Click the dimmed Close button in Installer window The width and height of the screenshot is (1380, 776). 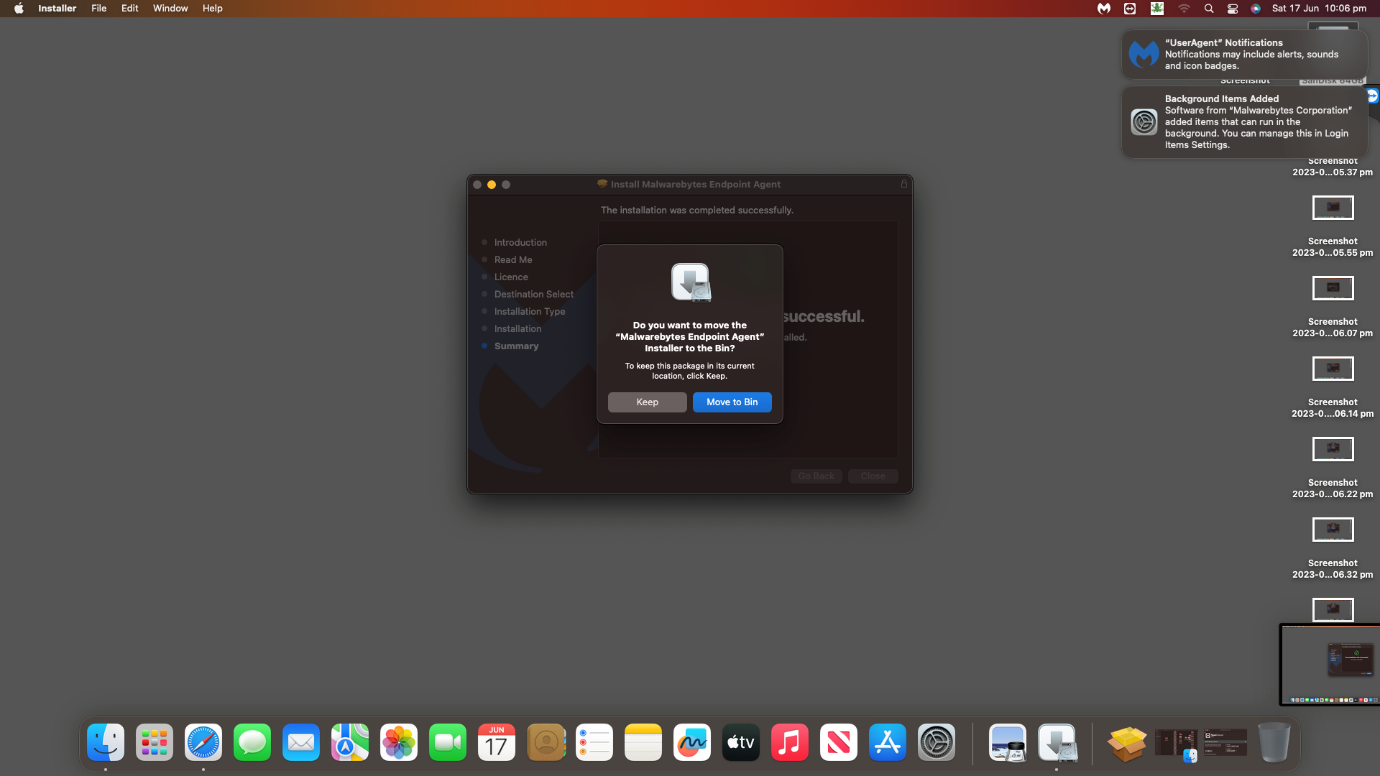873,476
